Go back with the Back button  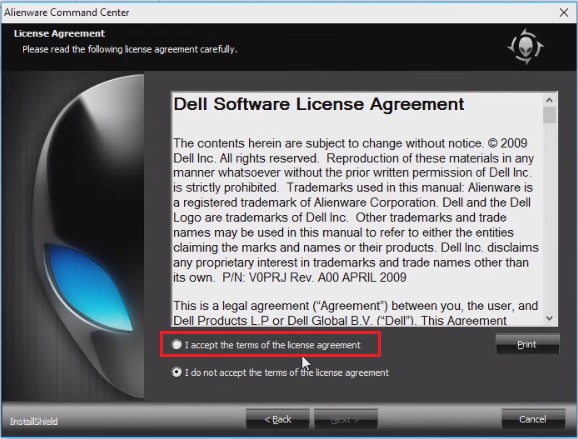[x=278, y=419]
